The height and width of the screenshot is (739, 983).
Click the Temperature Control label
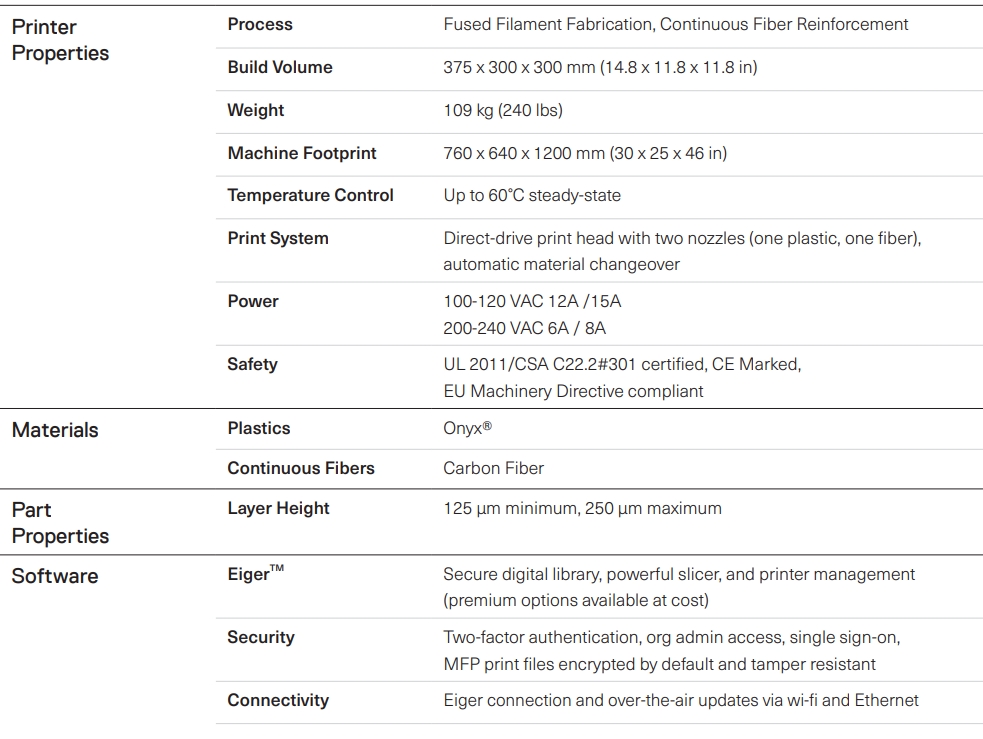pyautogui.click(x=310, y=195)
